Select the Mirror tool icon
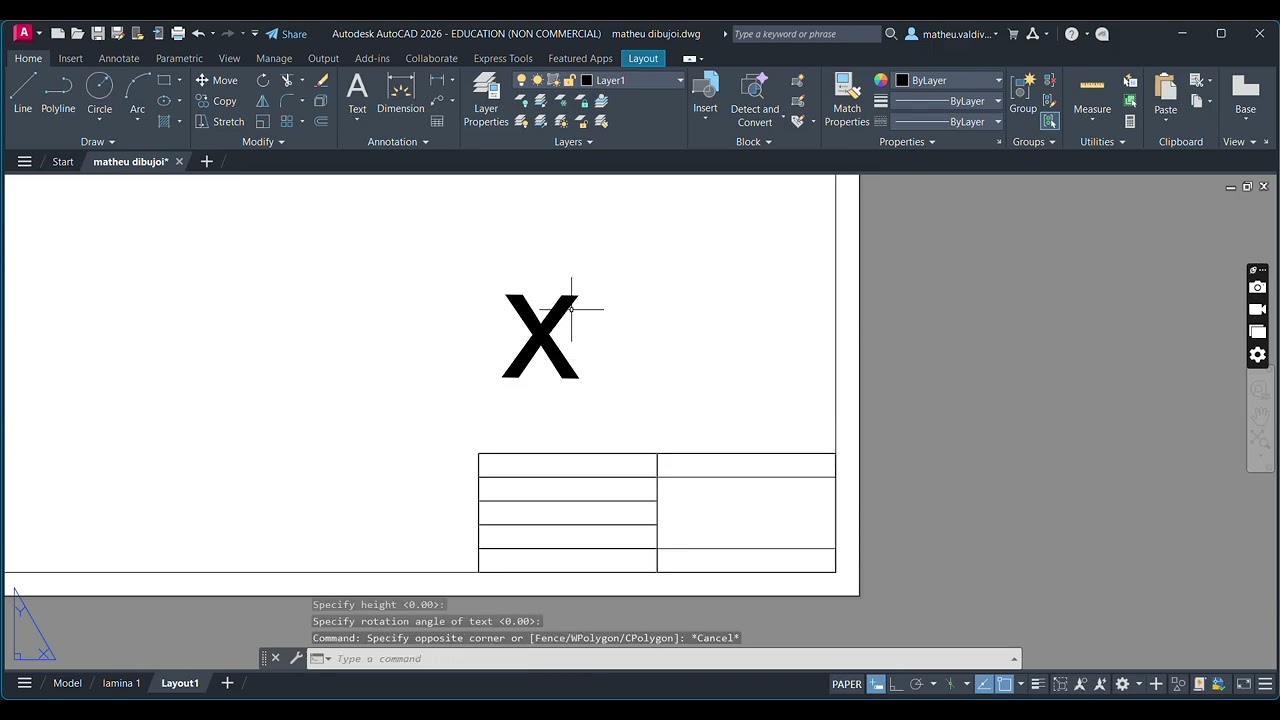The height and width of the screenshot is (720, 1280). (x=263, y=101)
